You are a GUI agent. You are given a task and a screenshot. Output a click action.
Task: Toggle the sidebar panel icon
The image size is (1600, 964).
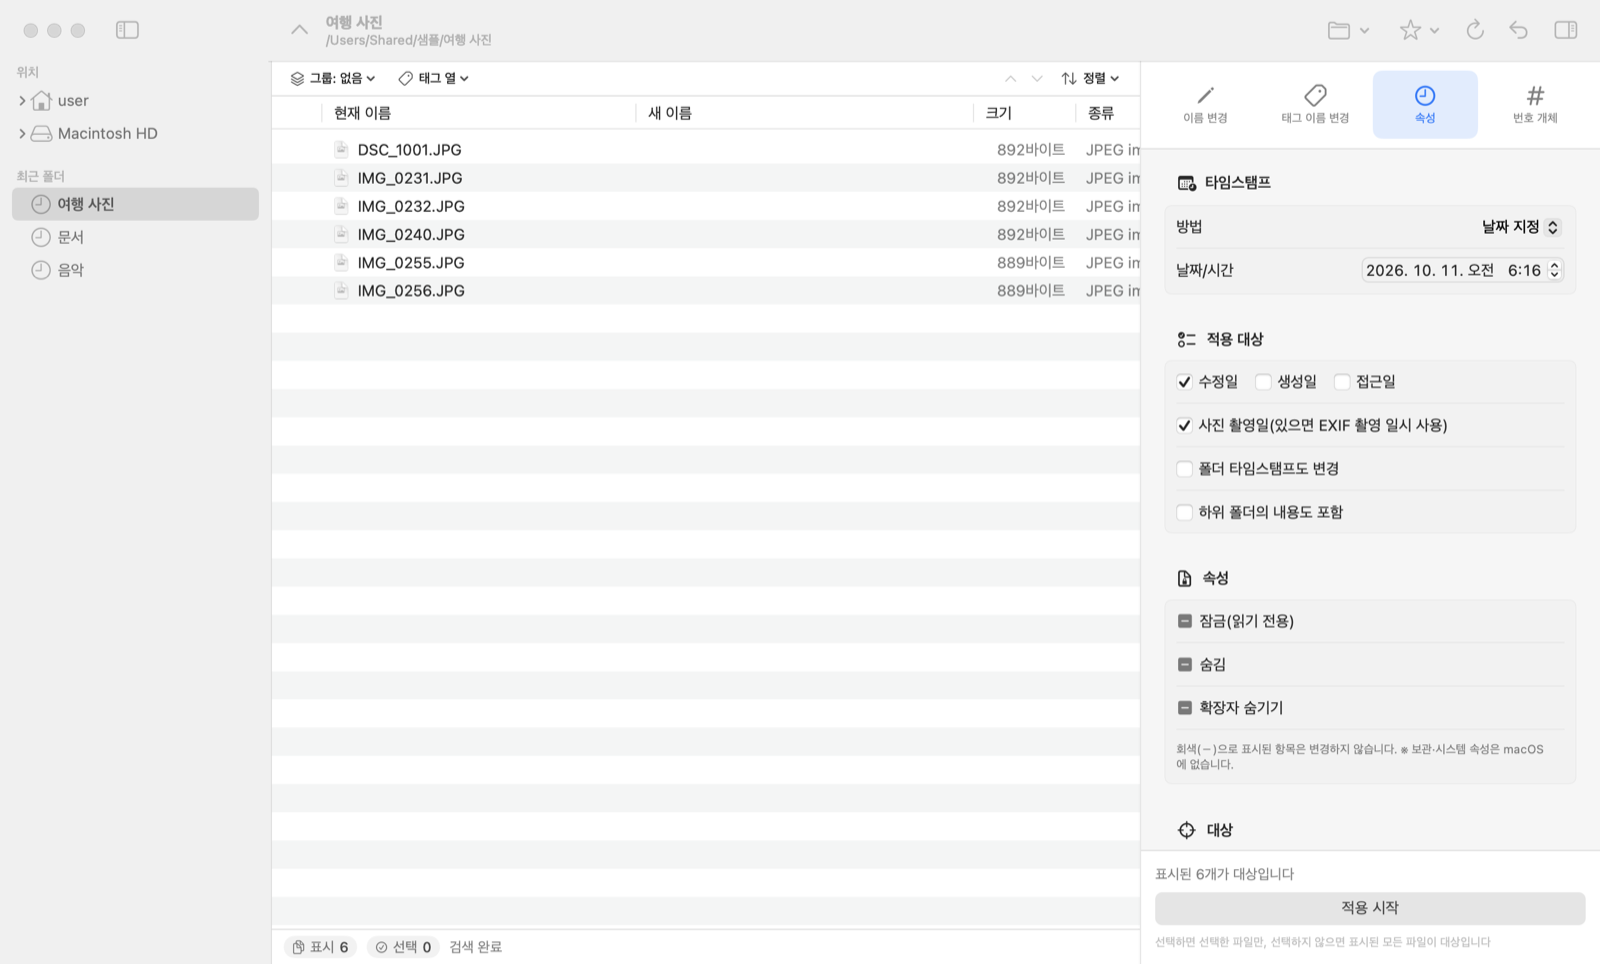127,30
